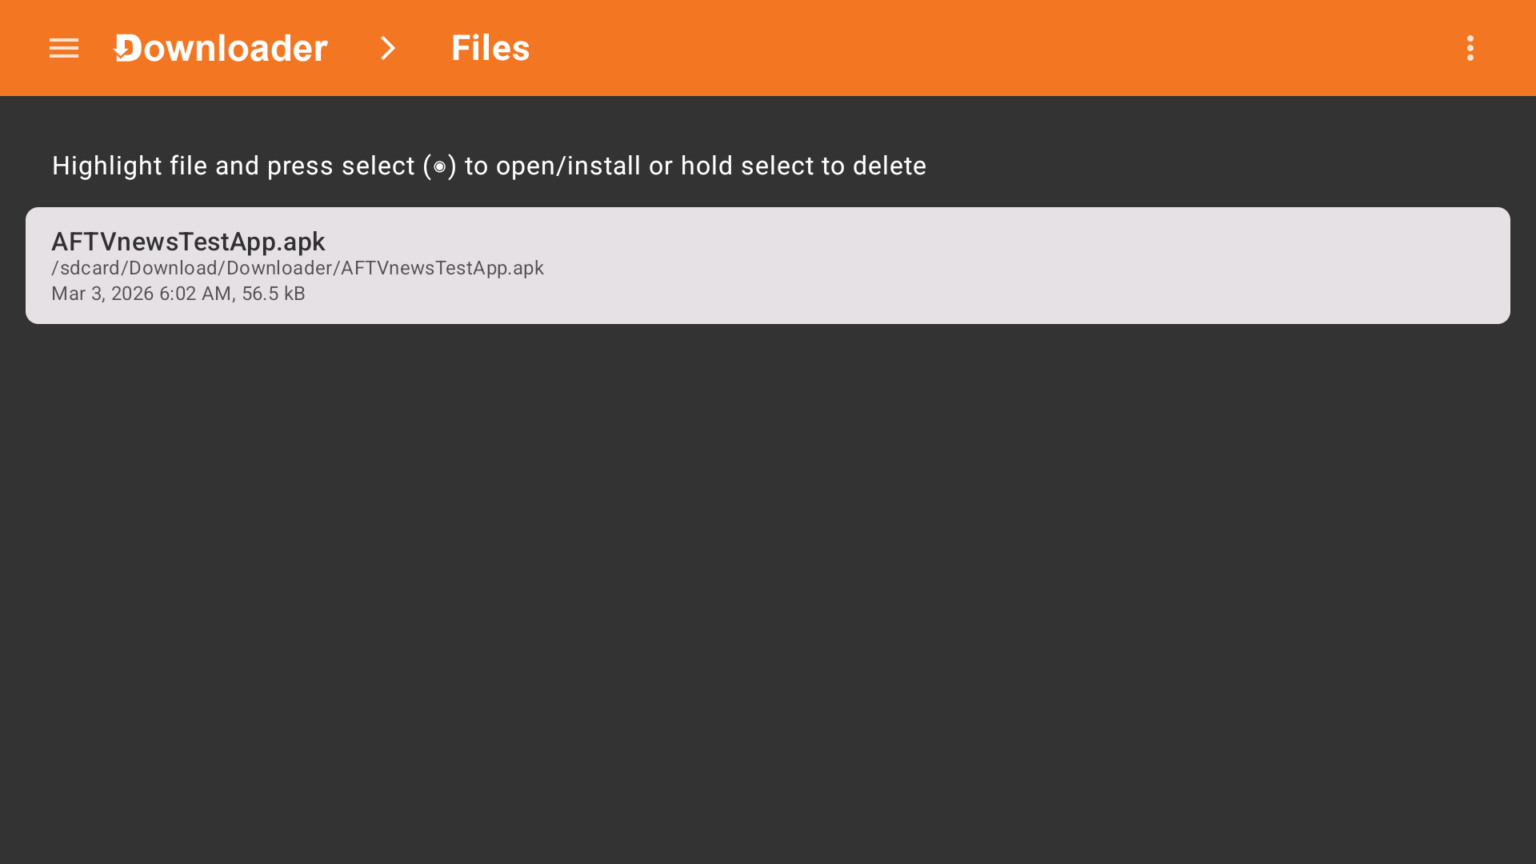The height and width of the screenshot is (864, 1536).
Task: Click the highlight file instruction text
Action: click(x=489, y=166)
